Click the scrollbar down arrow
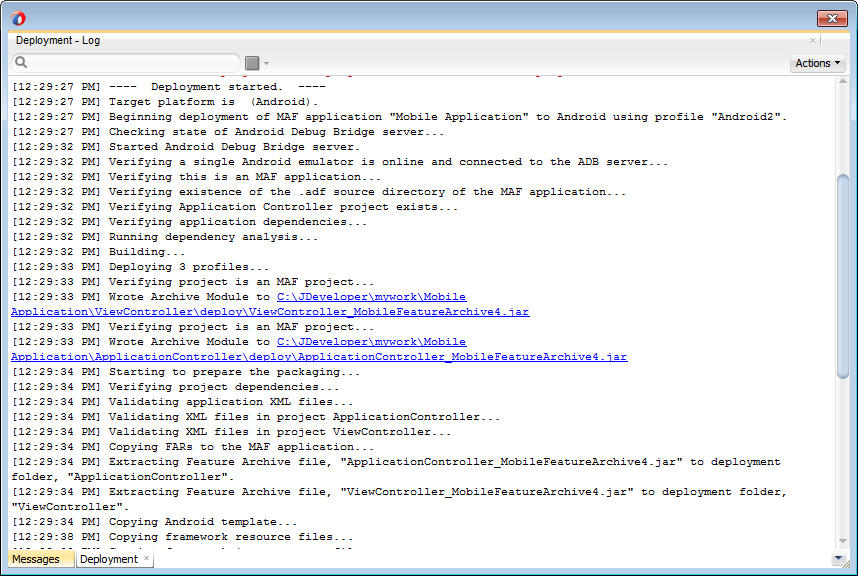858x576 pixels. click(843, 541)
